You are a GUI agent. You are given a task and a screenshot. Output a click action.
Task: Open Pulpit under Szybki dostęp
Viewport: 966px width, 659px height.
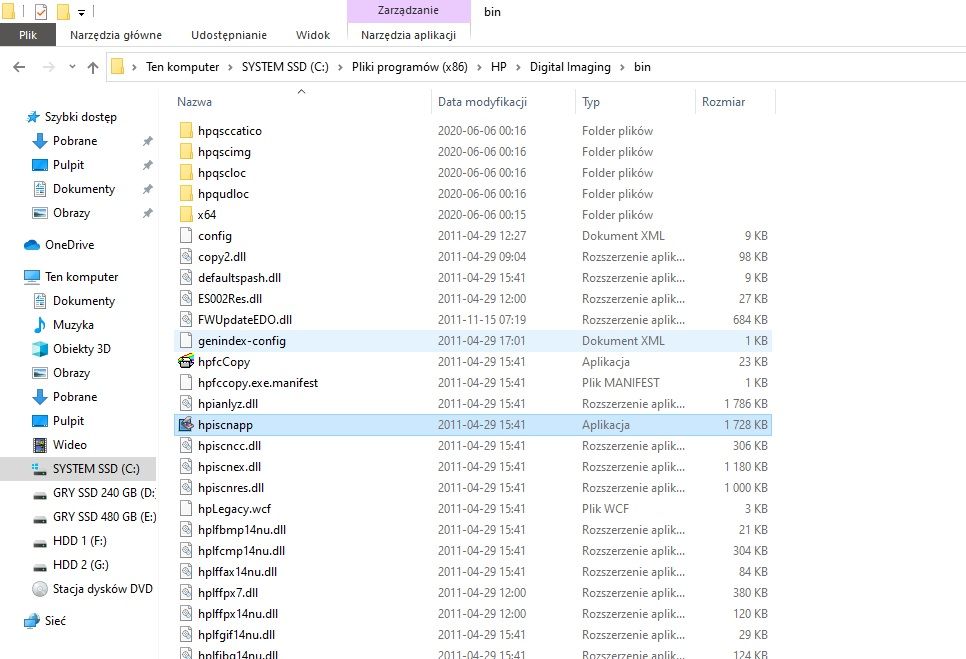click(x=68, y=165)
